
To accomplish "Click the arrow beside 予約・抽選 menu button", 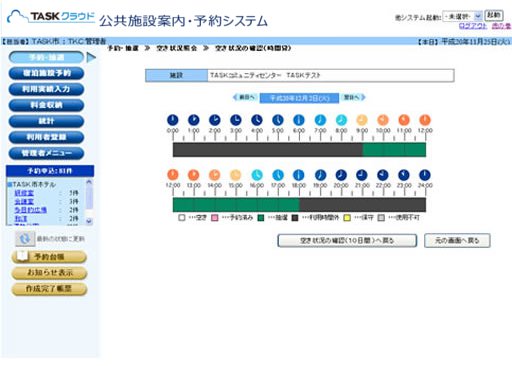I will point(91,58).
